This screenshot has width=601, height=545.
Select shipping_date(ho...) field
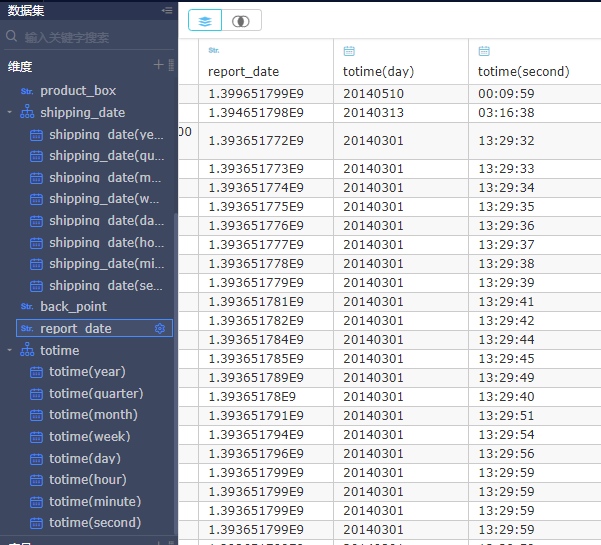107,243
